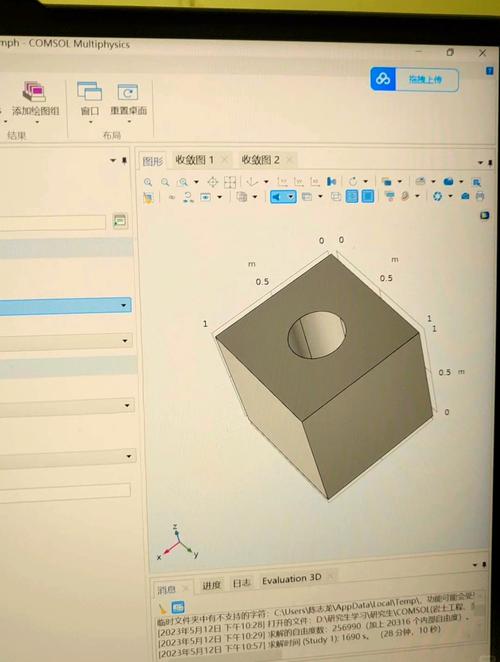
Task: Go to the default 3D view
Action: [252, 182]
